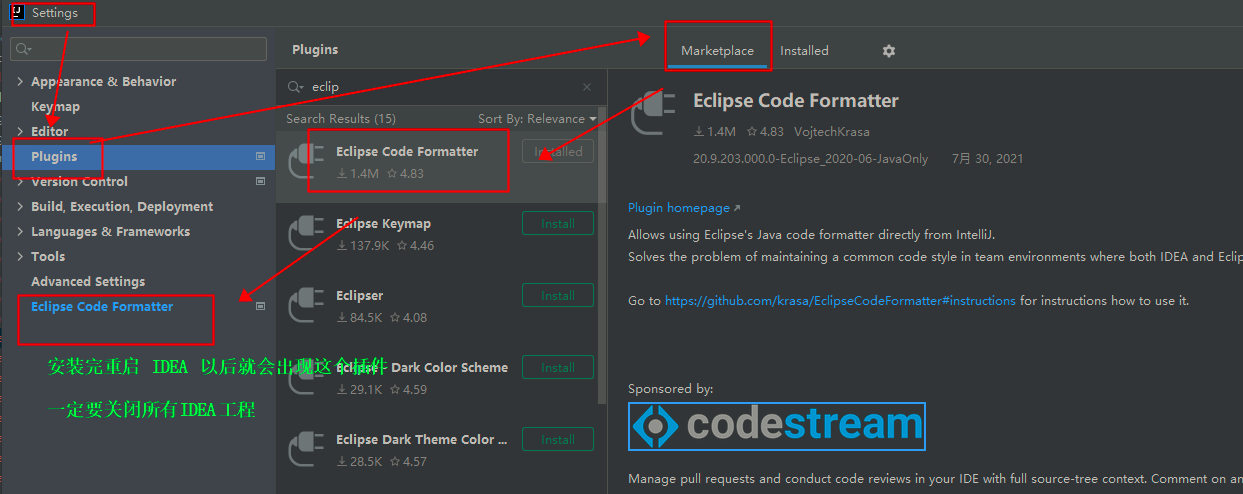
Task: Click the 84.5K download count for Eclipser
Action: click(x=359, y=317)
